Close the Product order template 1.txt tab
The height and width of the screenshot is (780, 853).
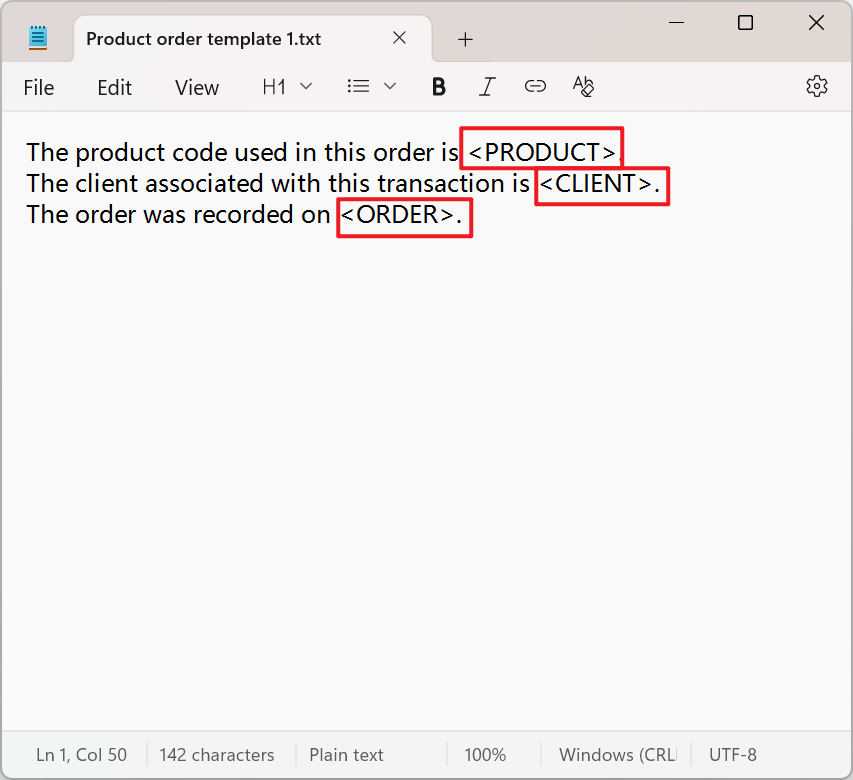pyautogui.click(x=399, y=38)
